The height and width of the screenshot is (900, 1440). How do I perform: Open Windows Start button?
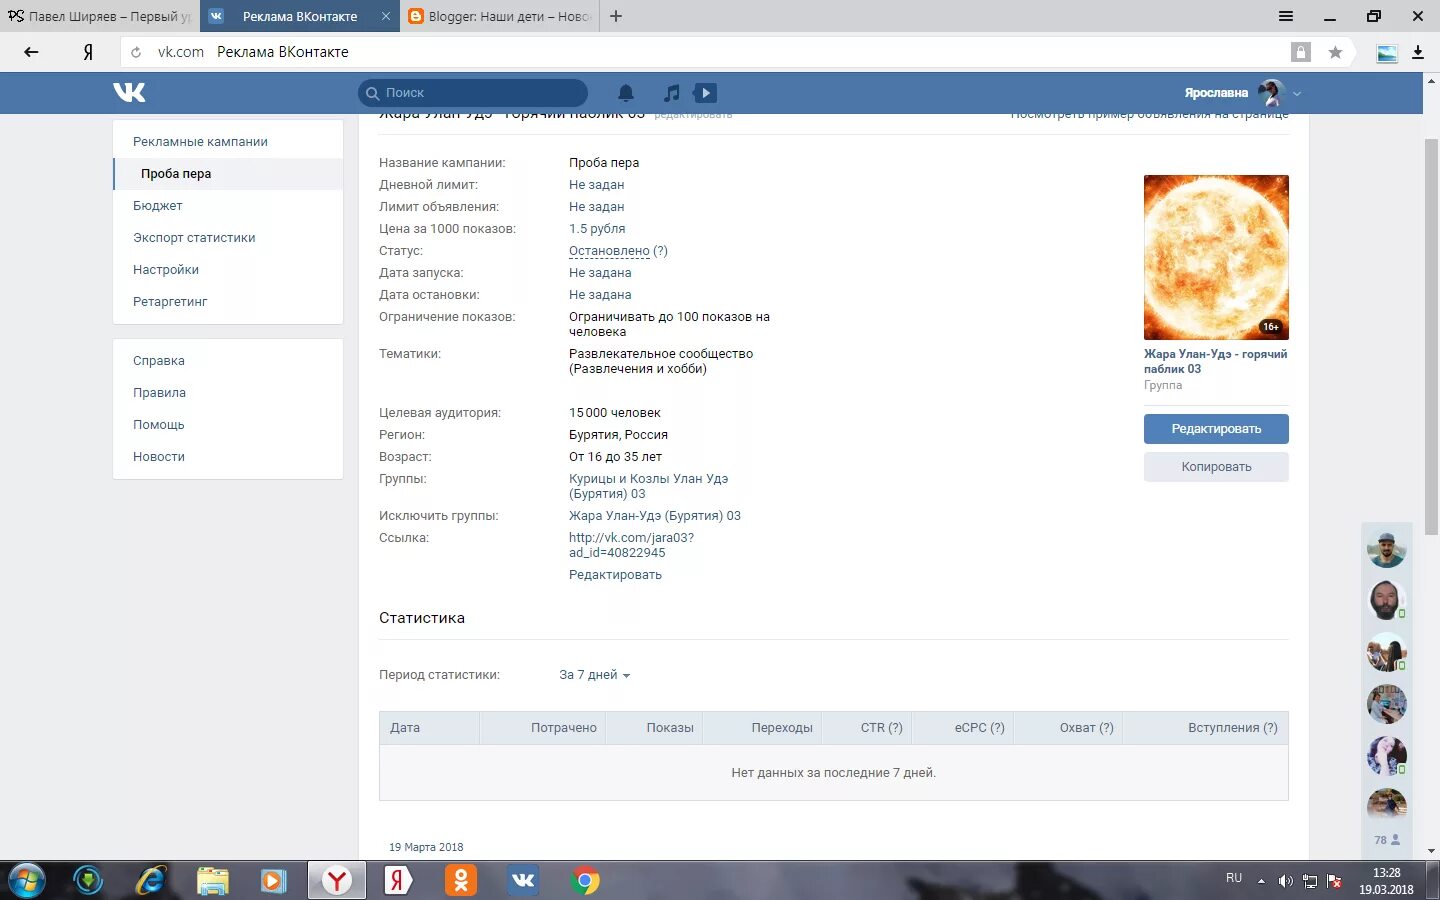(x=25, y=881)
